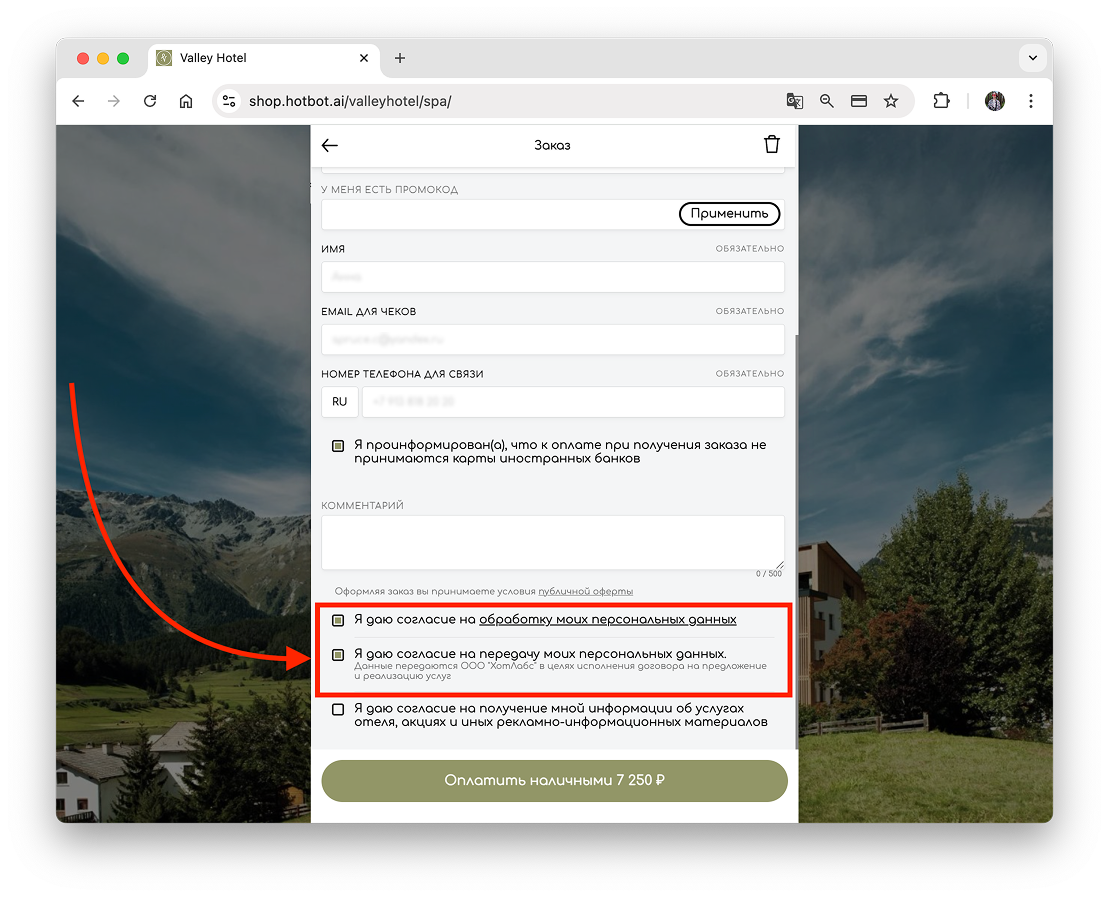Go back with the browser back arrow
Image resolution: width=1109 pixels, height=897 pixels.
(79, 101)
